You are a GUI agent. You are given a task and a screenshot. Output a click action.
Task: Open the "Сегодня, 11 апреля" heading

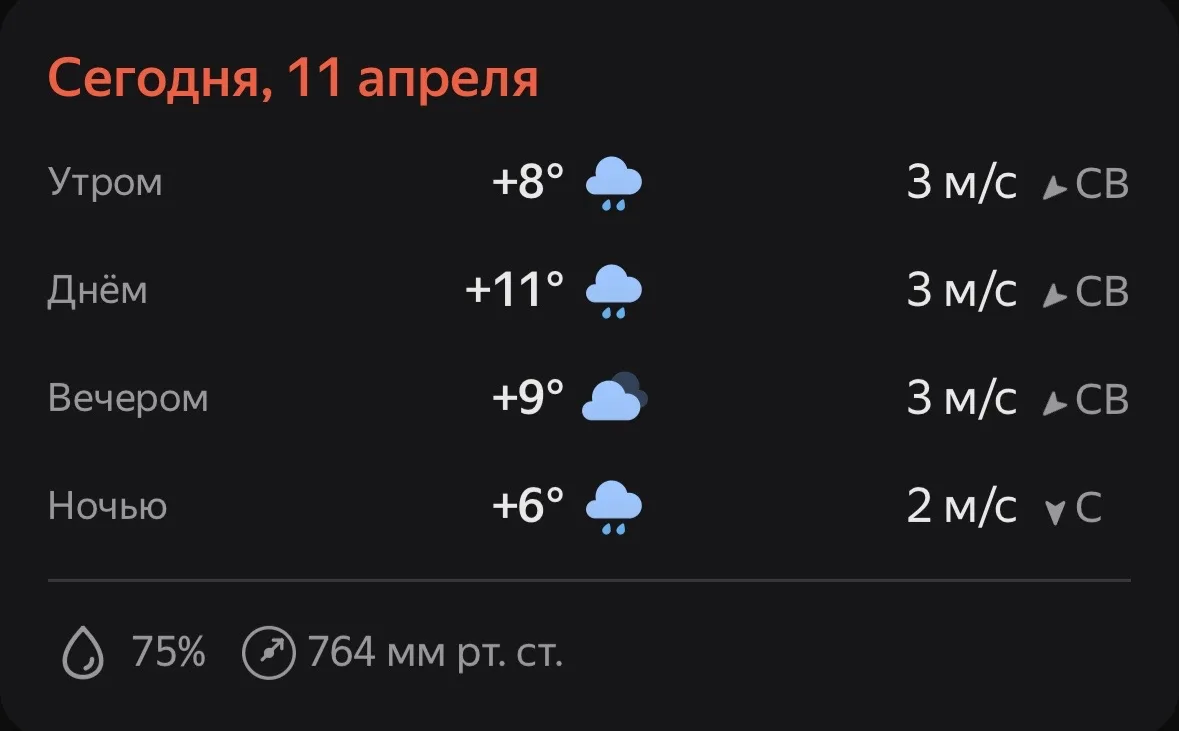coord(293,79)
